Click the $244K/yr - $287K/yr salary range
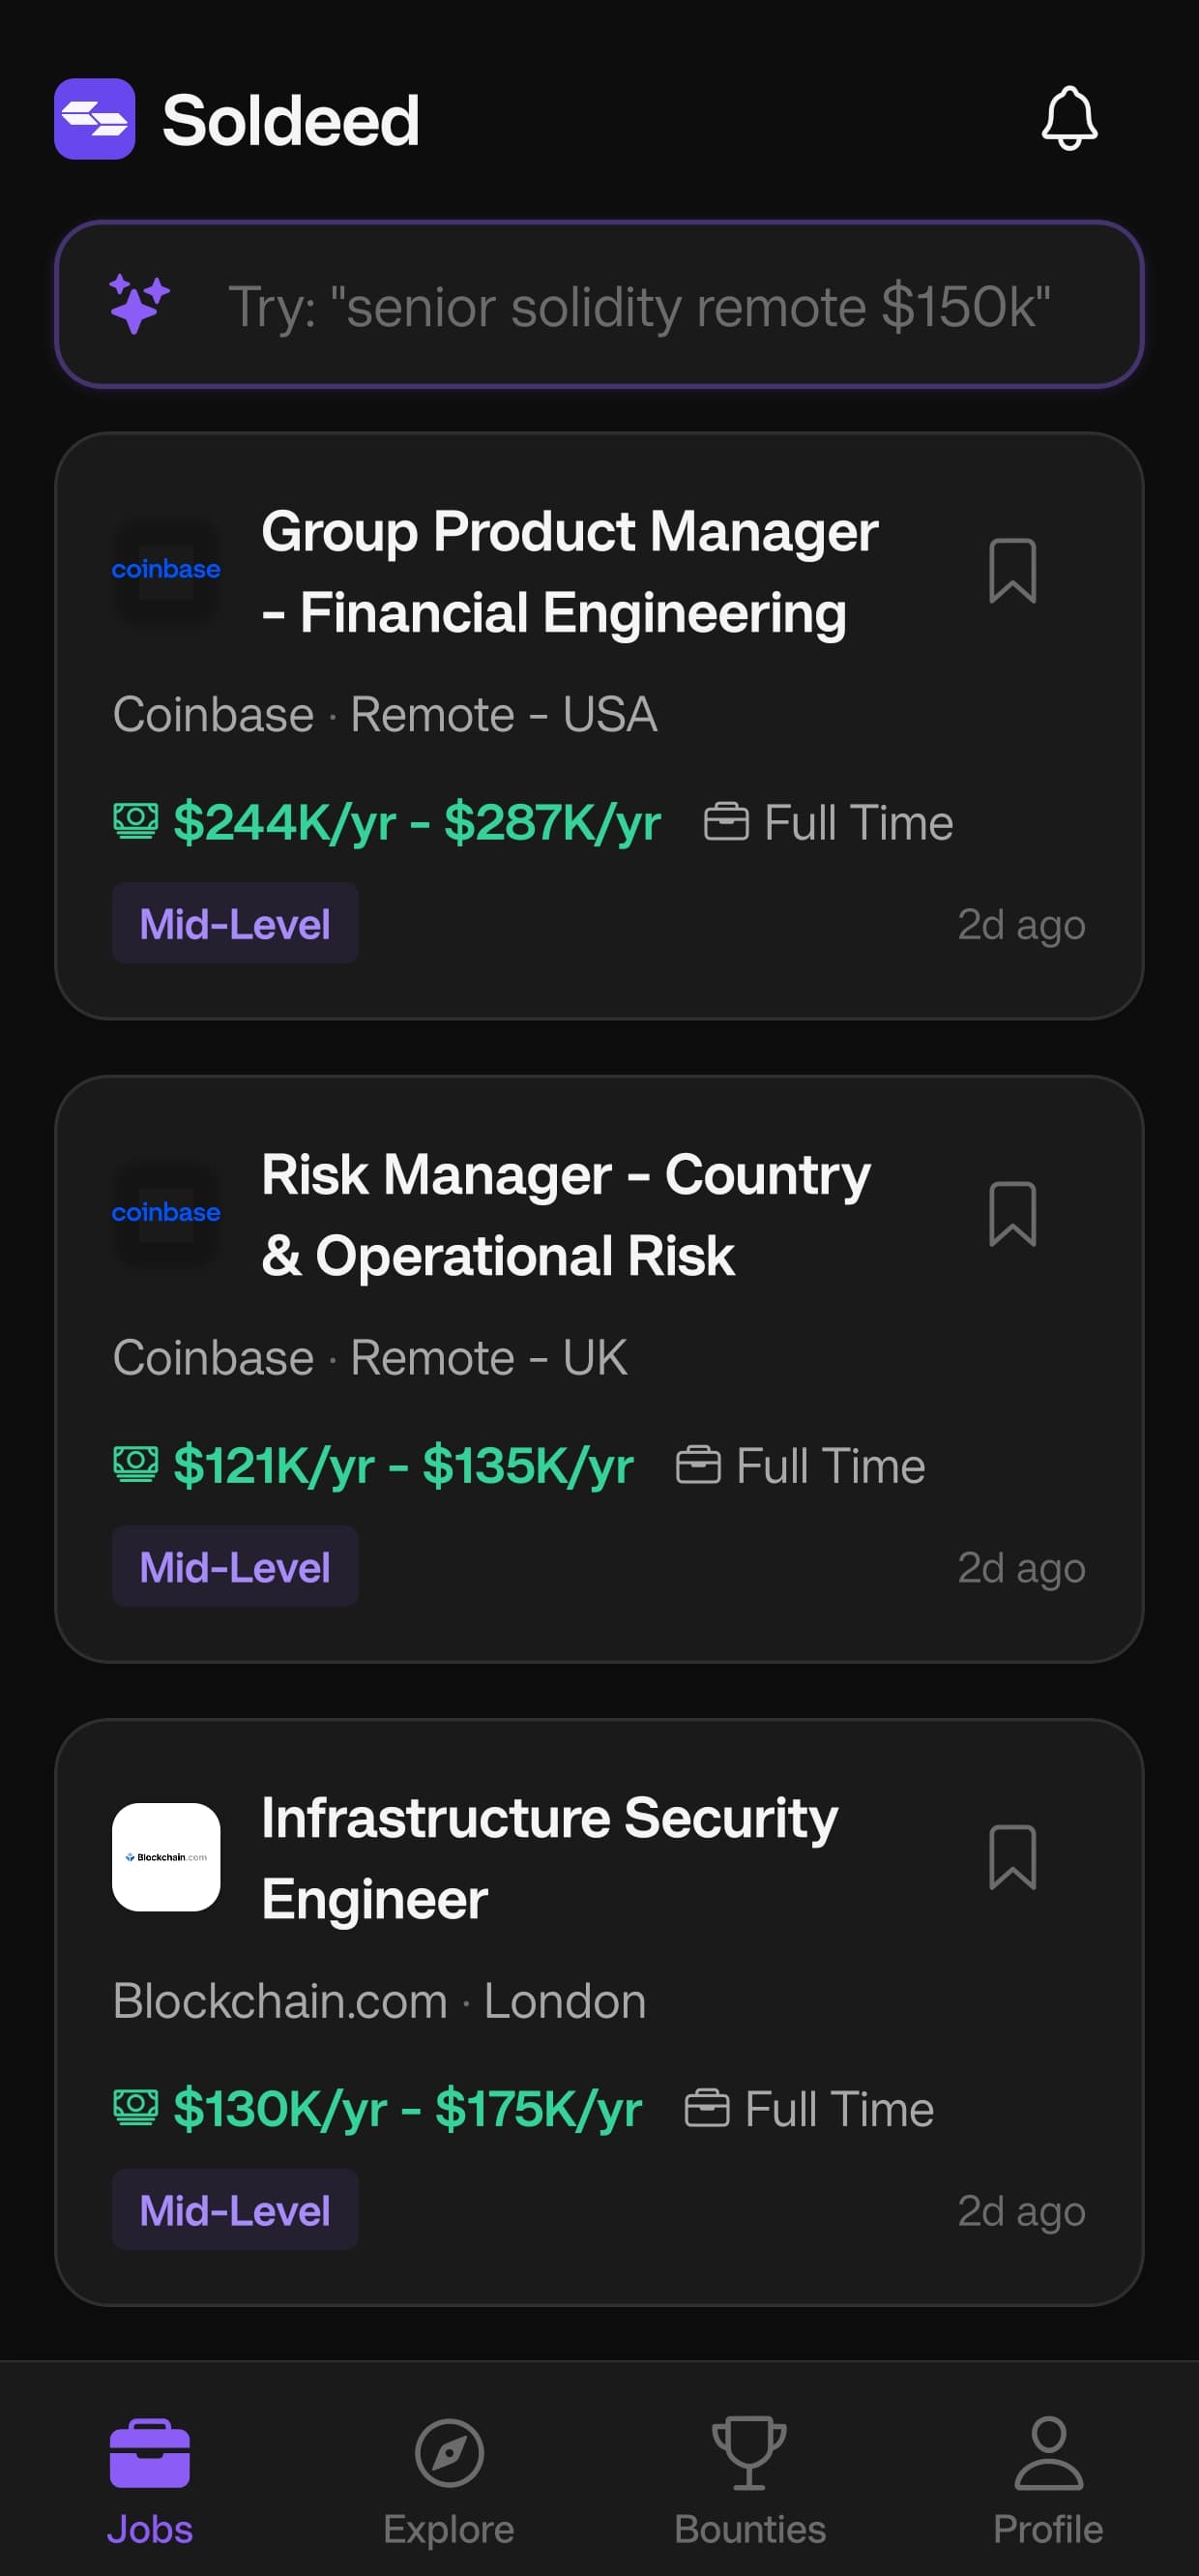The width and height of the screenshot is (1199, 2576). [417, 823]
